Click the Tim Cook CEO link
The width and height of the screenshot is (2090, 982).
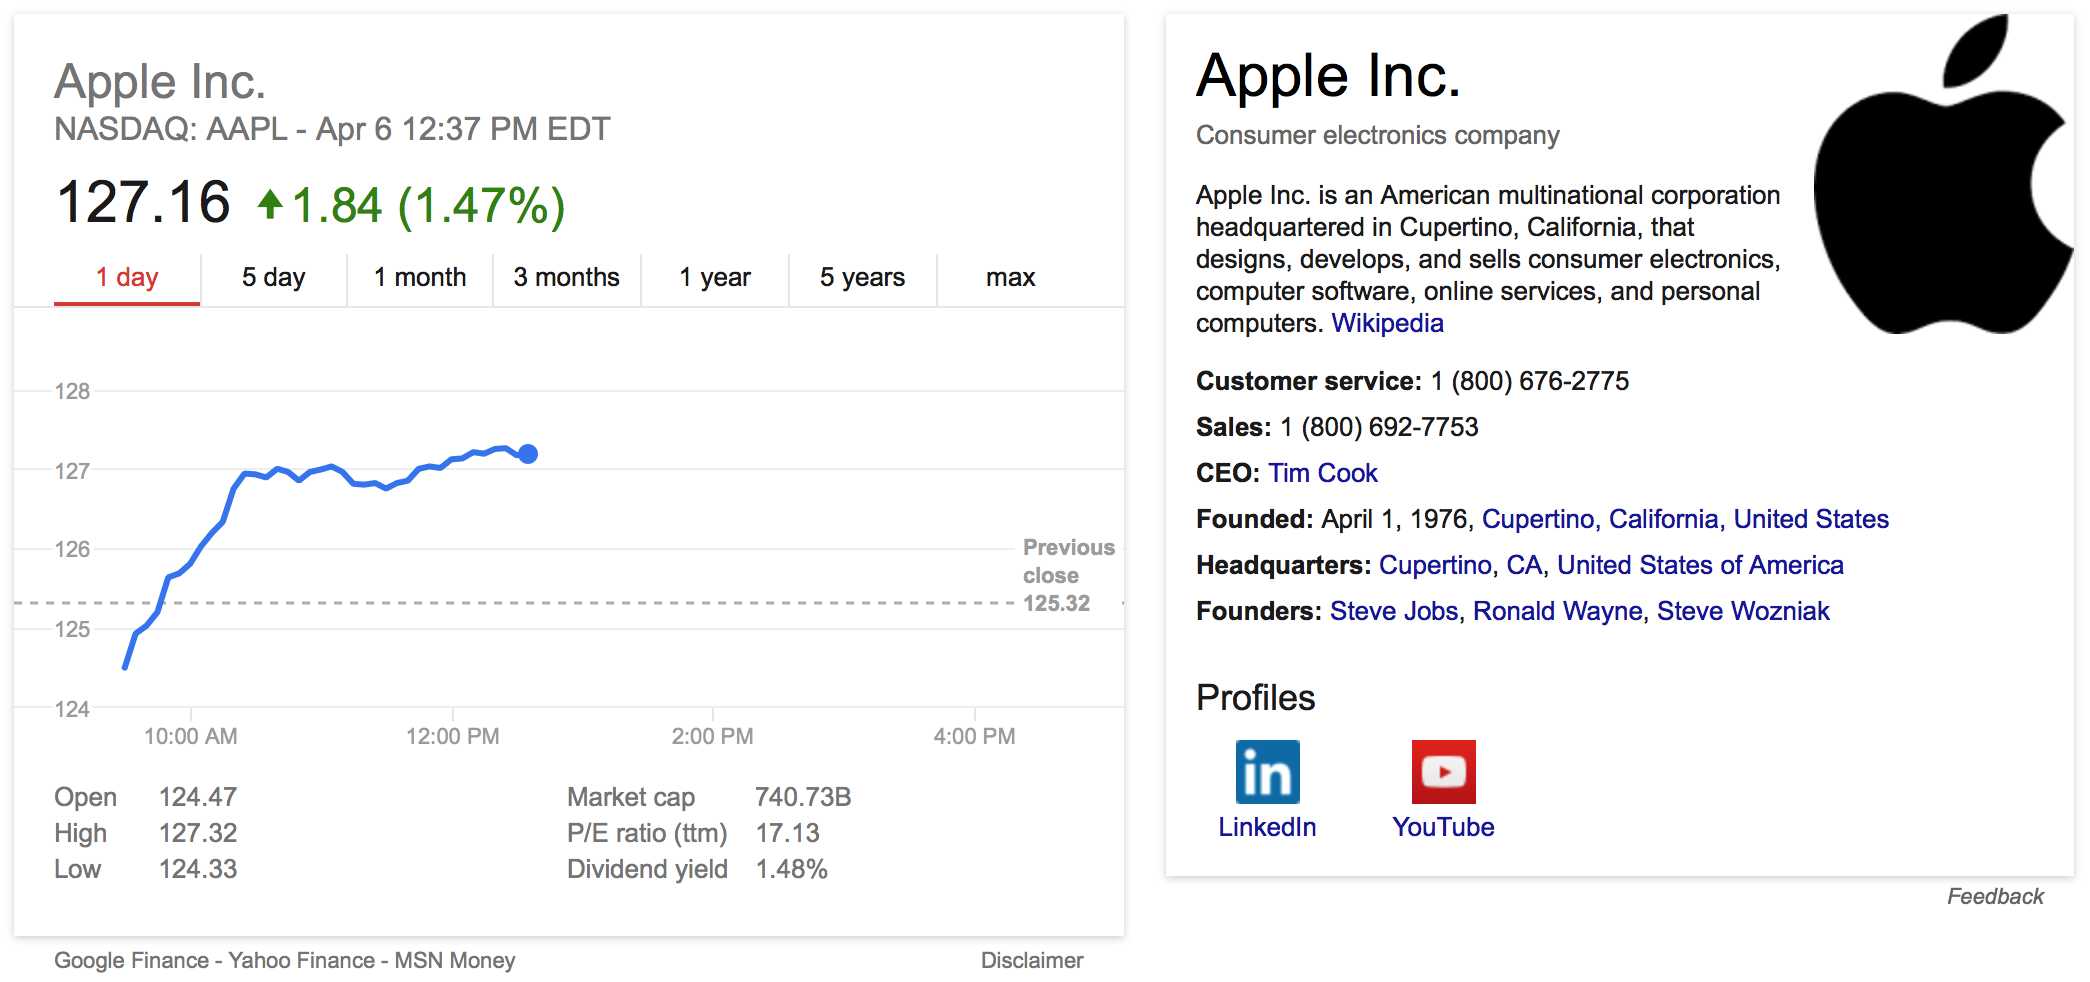[1322, 473]
